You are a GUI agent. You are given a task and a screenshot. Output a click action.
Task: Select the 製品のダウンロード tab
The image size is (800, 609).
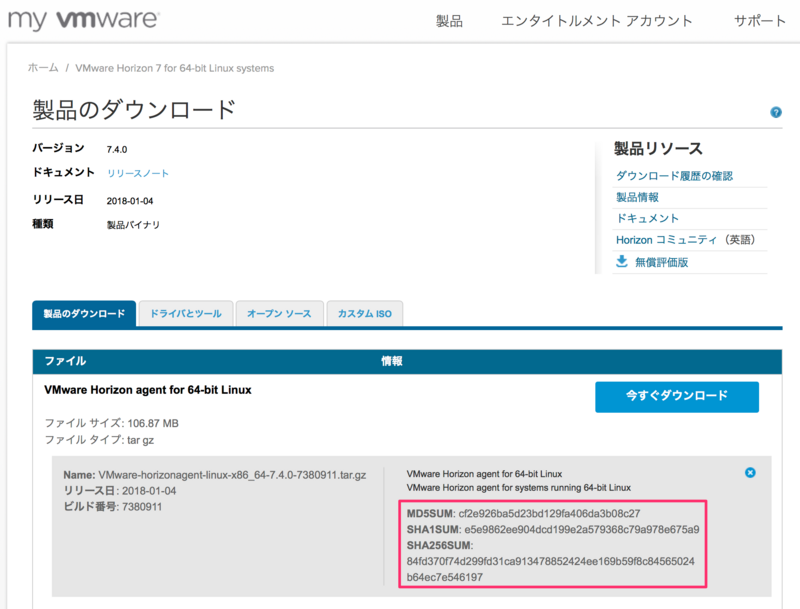(x=84, y=314)
